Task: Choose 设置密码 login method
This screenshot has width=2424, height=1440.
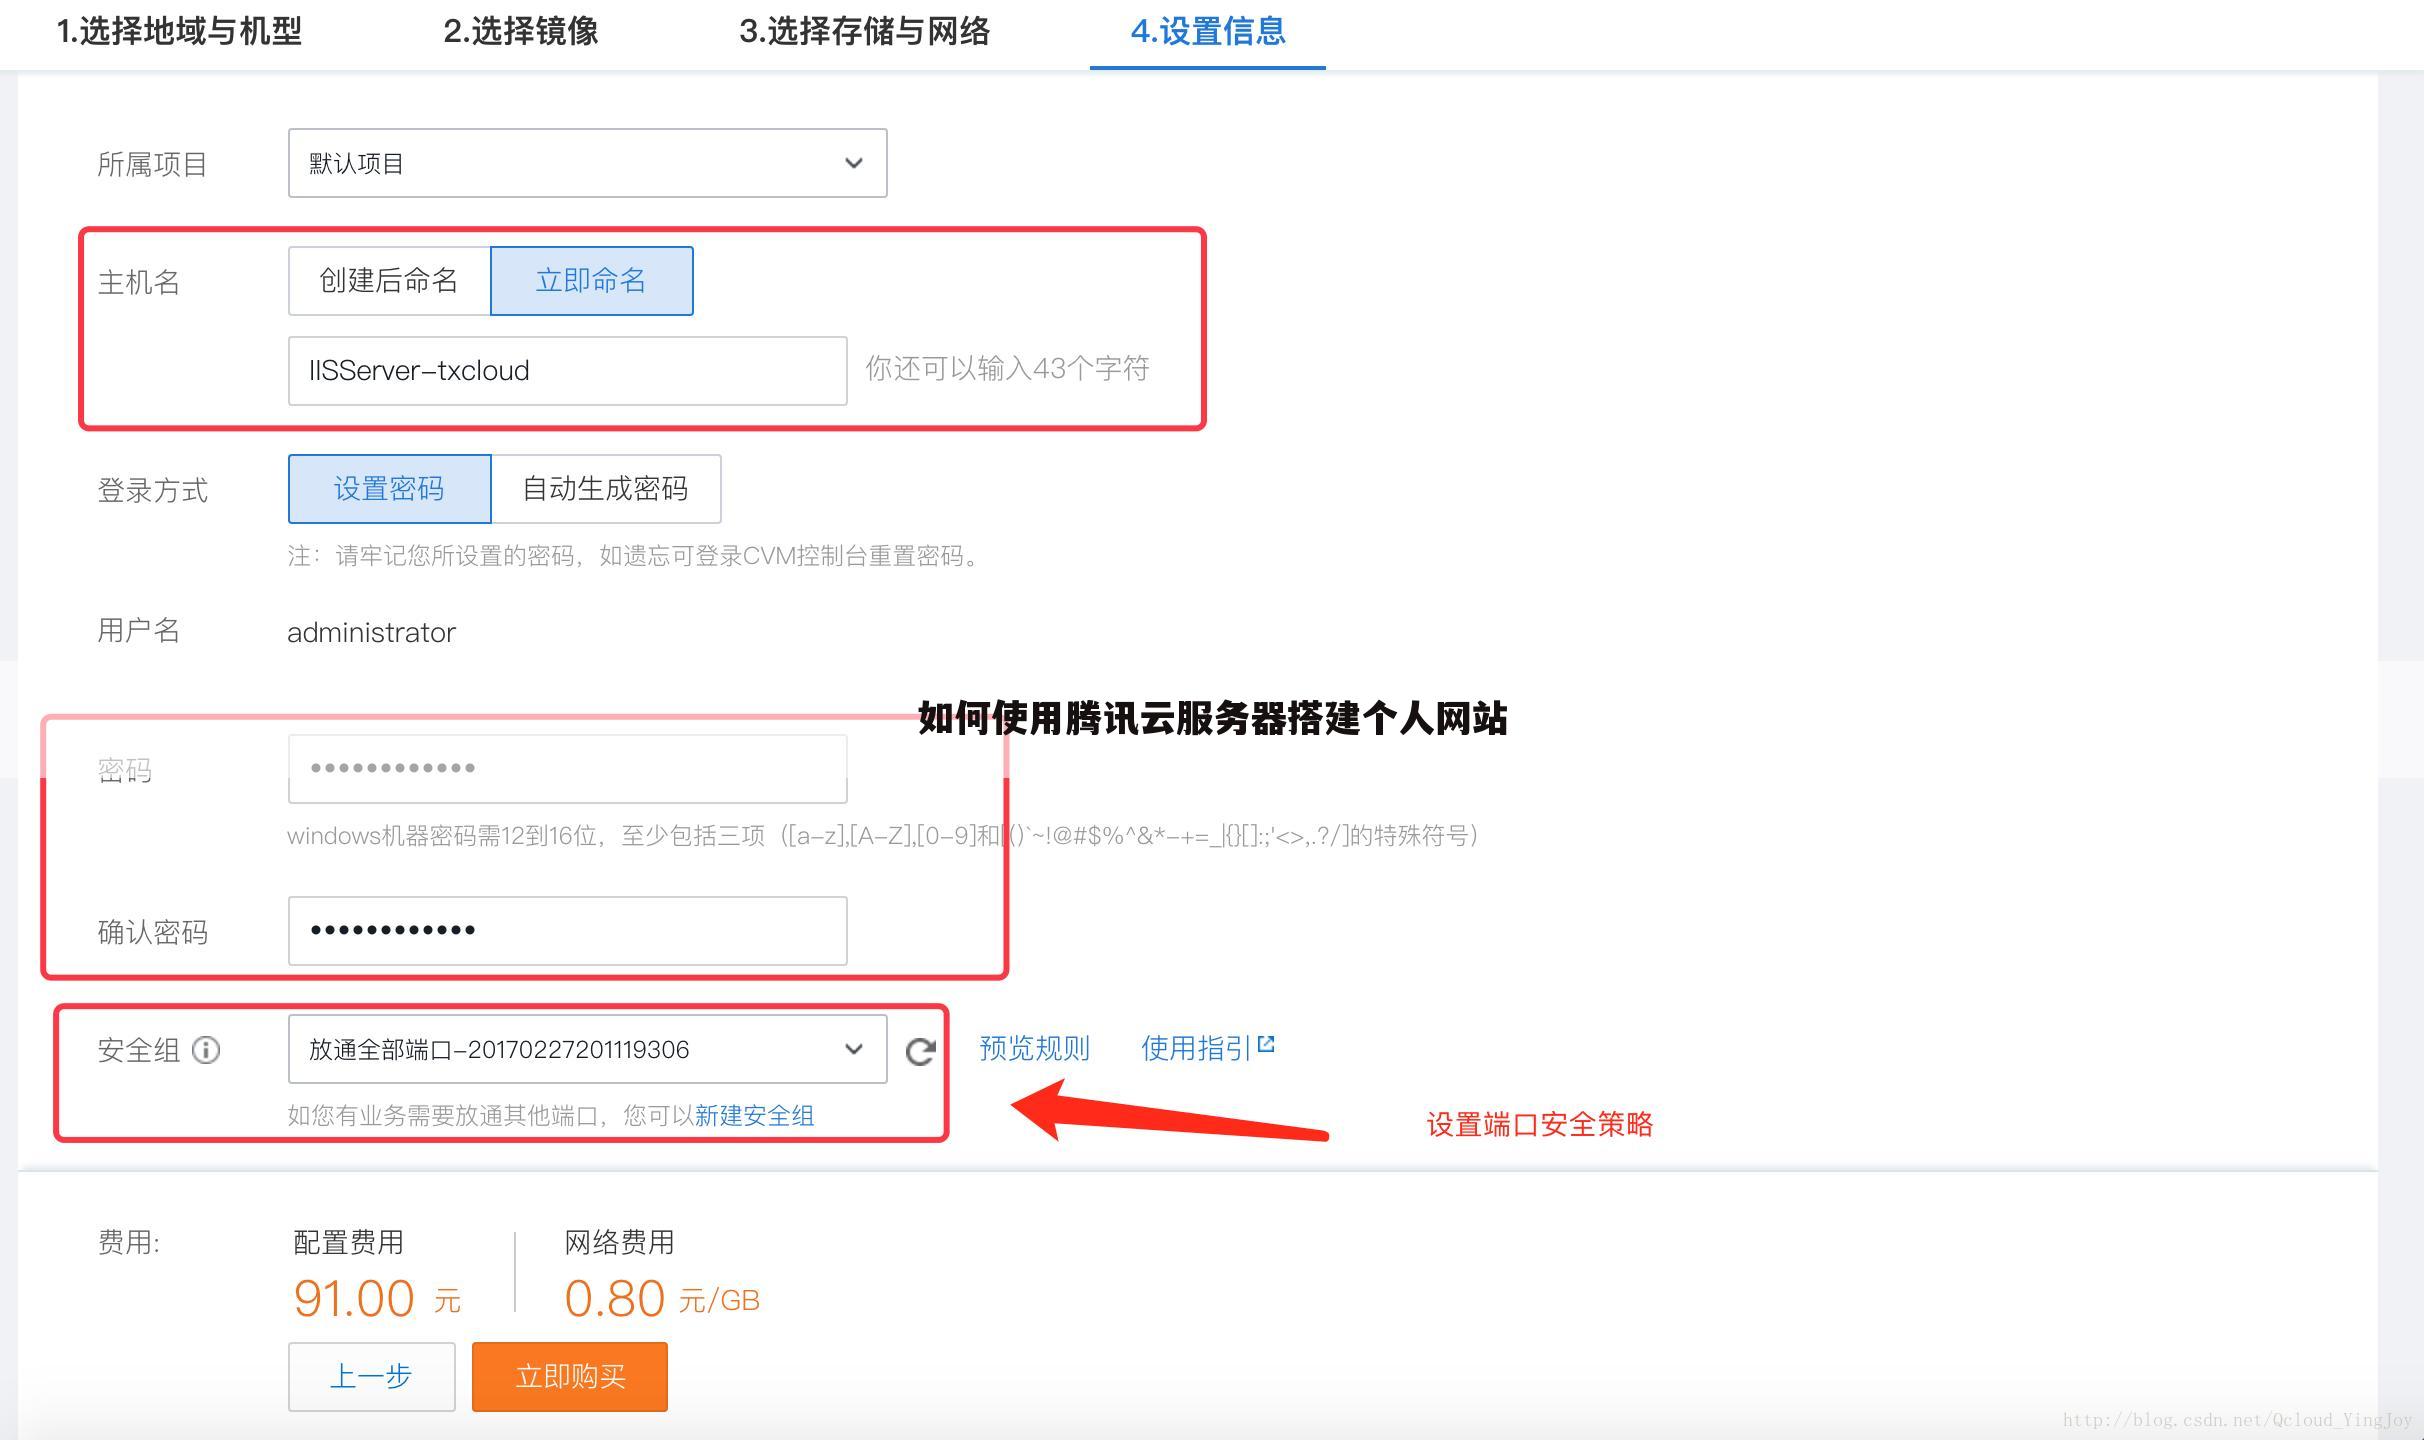Action: (389, 489)
